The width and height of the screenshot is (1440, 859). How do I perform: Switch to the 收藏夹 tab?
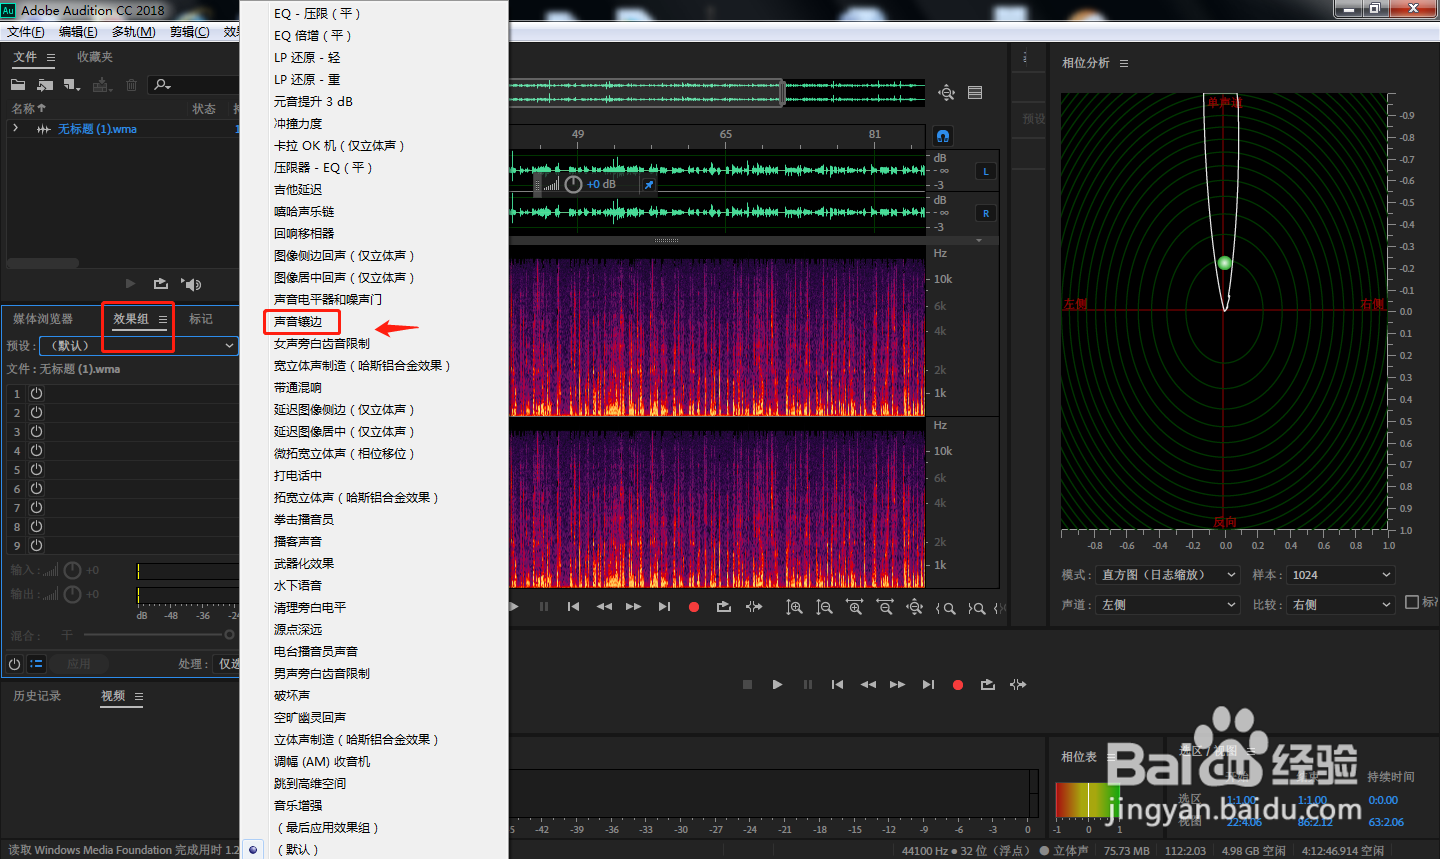click(95, 57)
